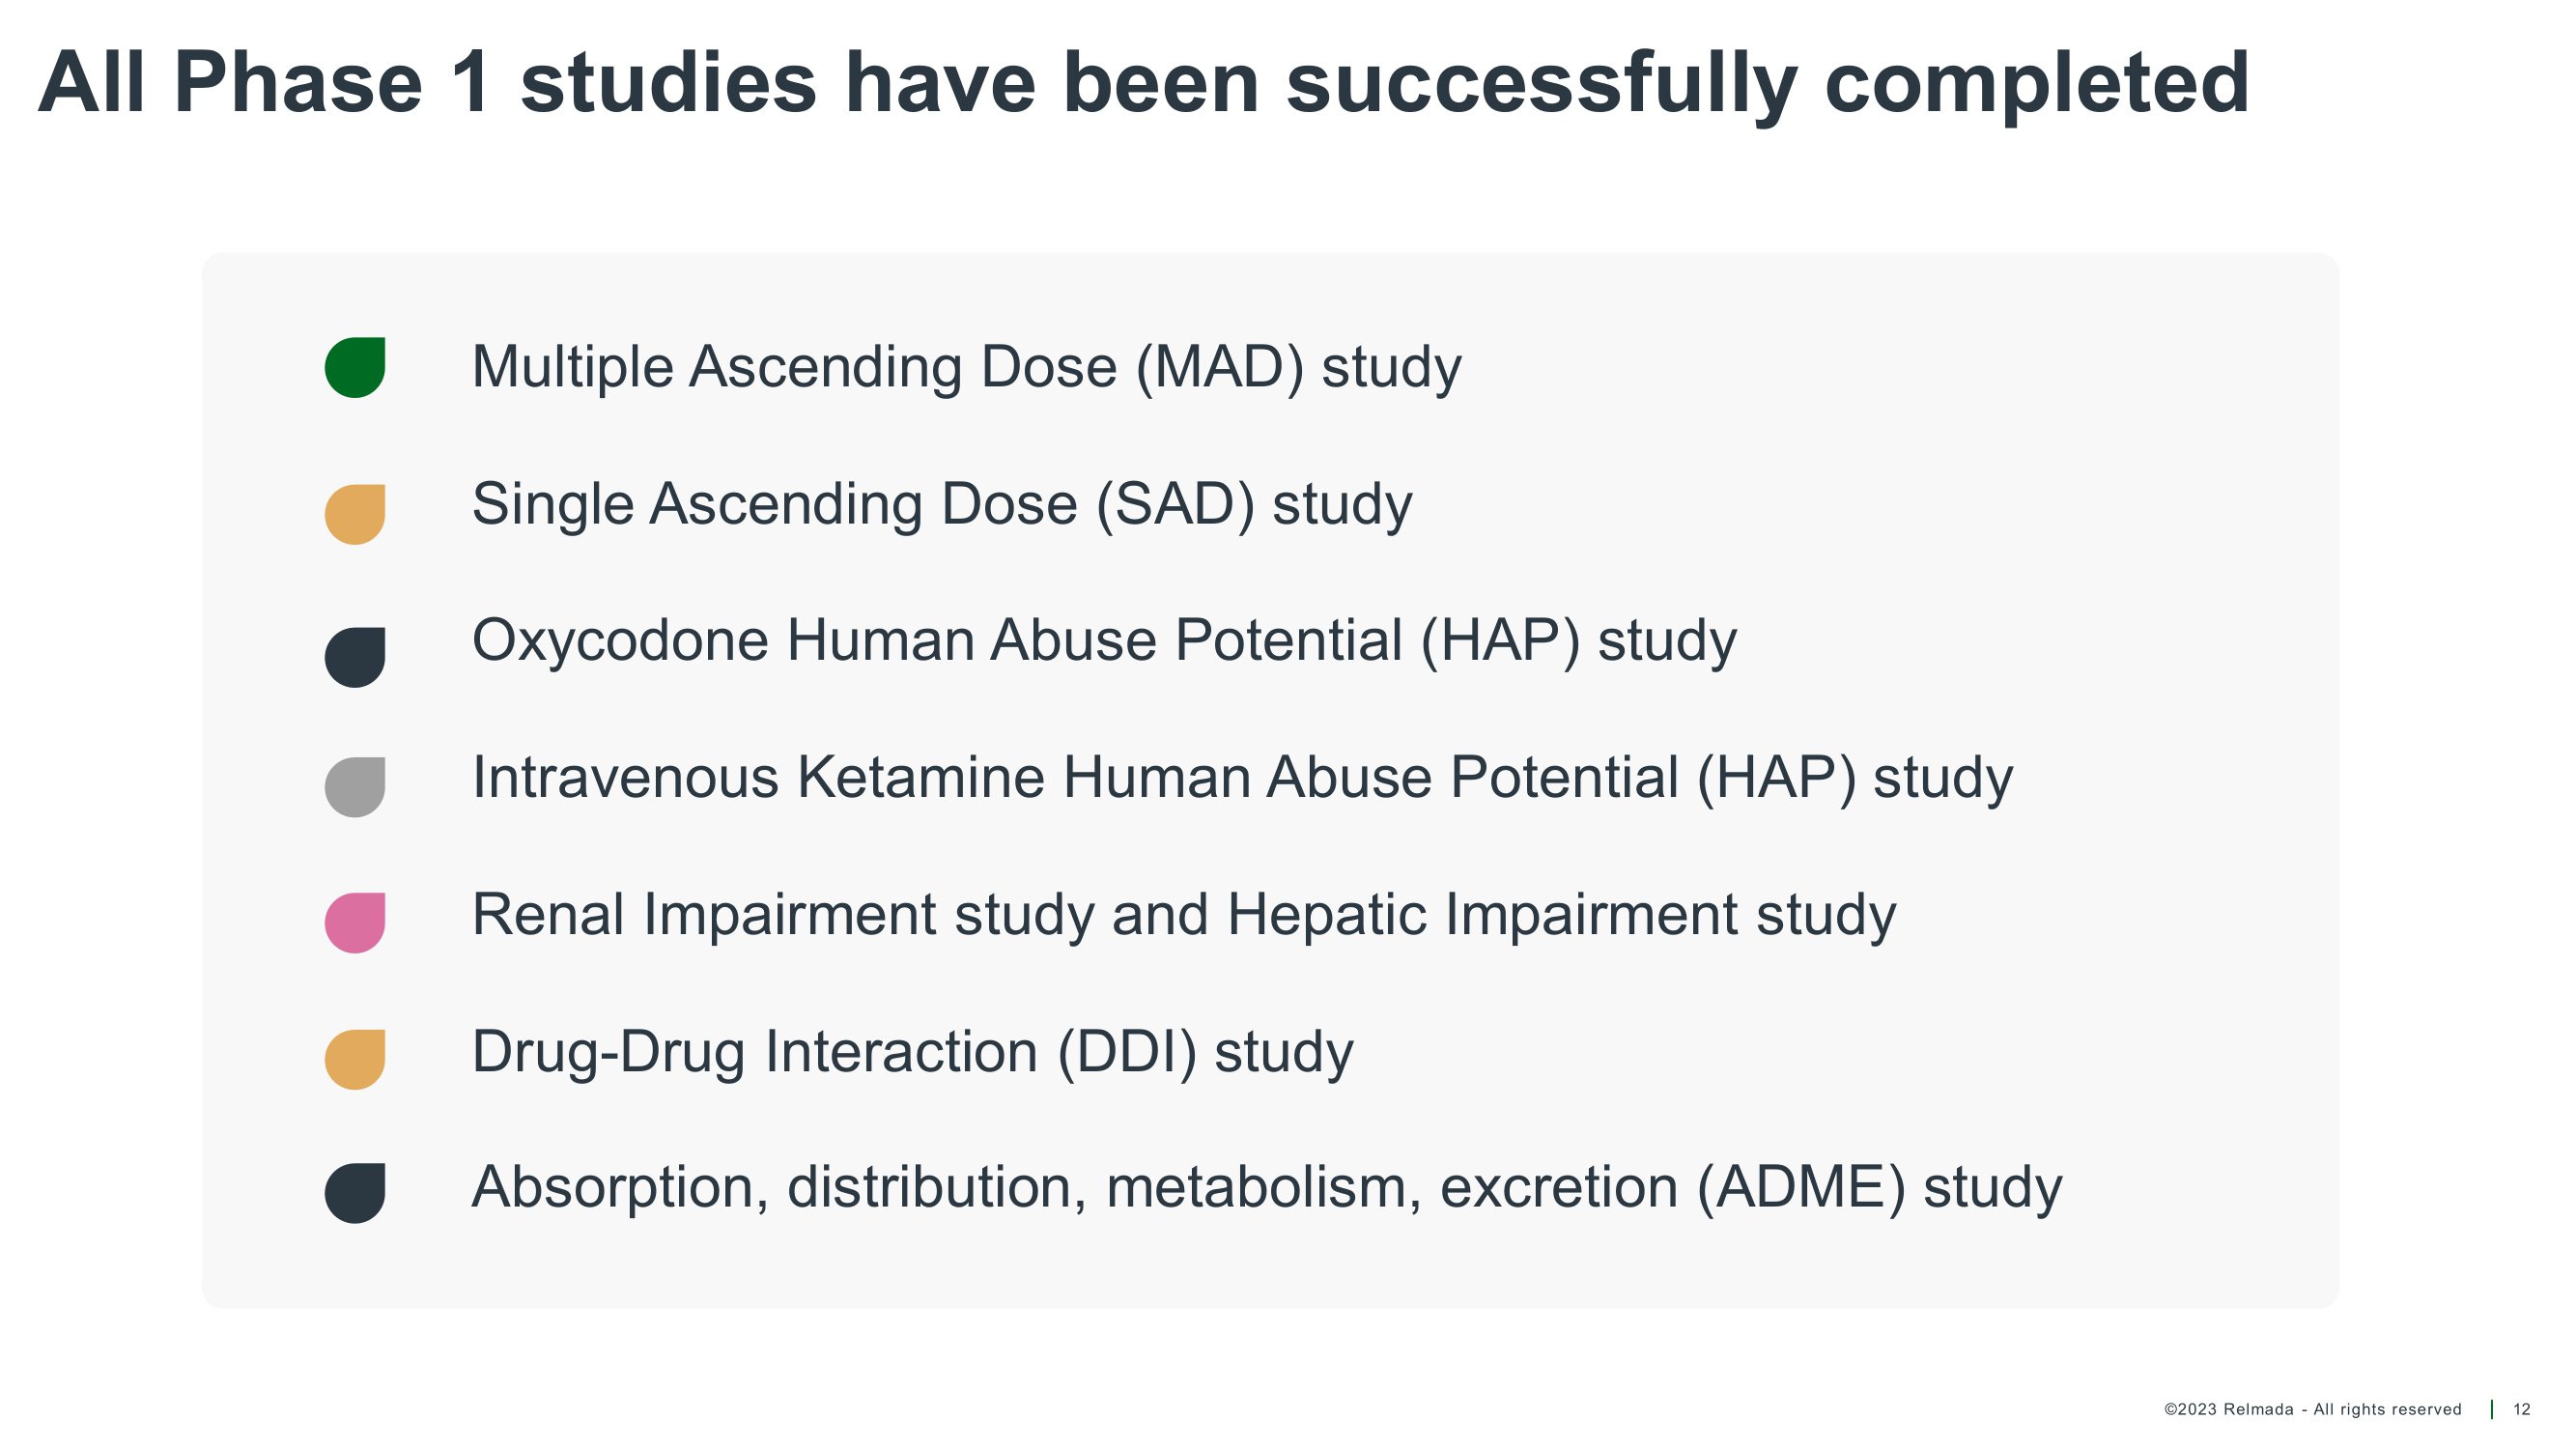Click the slide title about Phase 1 studies
The width and height of the screenshot is (2576, 1449).
click(1143, 84)
